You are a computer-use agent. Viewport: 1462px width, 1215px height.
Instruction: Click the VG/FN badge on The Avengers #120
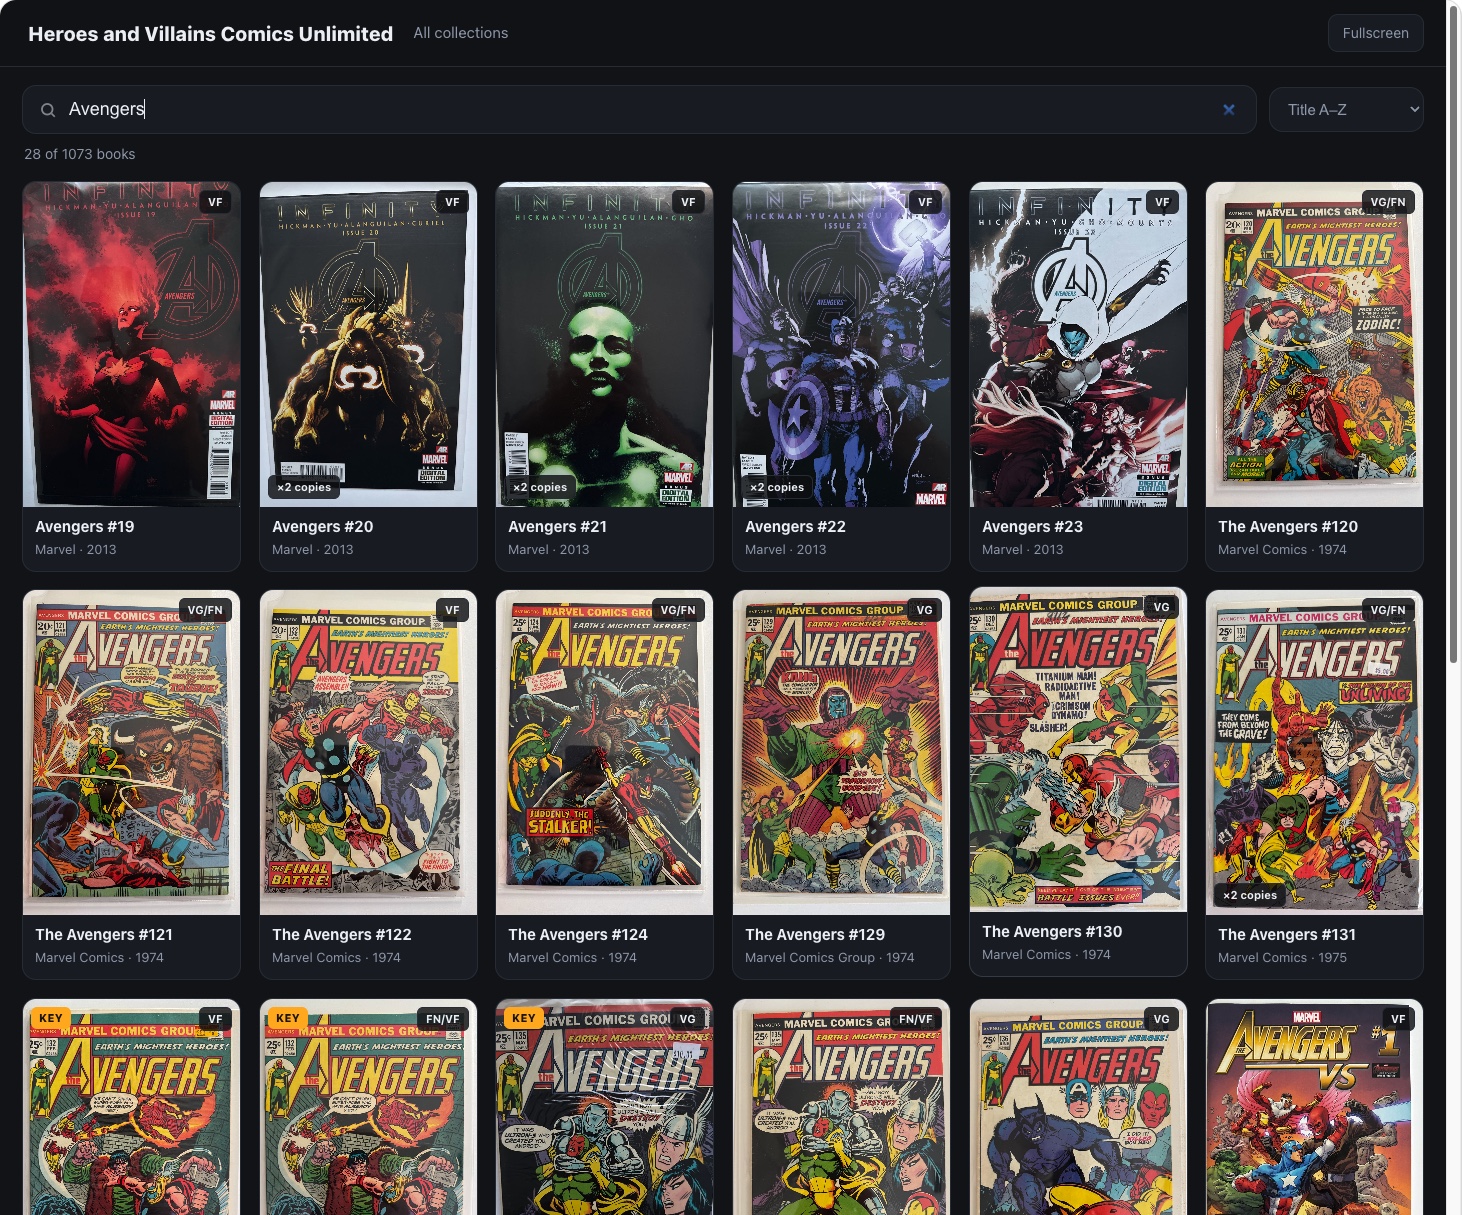pos(1388,202)
